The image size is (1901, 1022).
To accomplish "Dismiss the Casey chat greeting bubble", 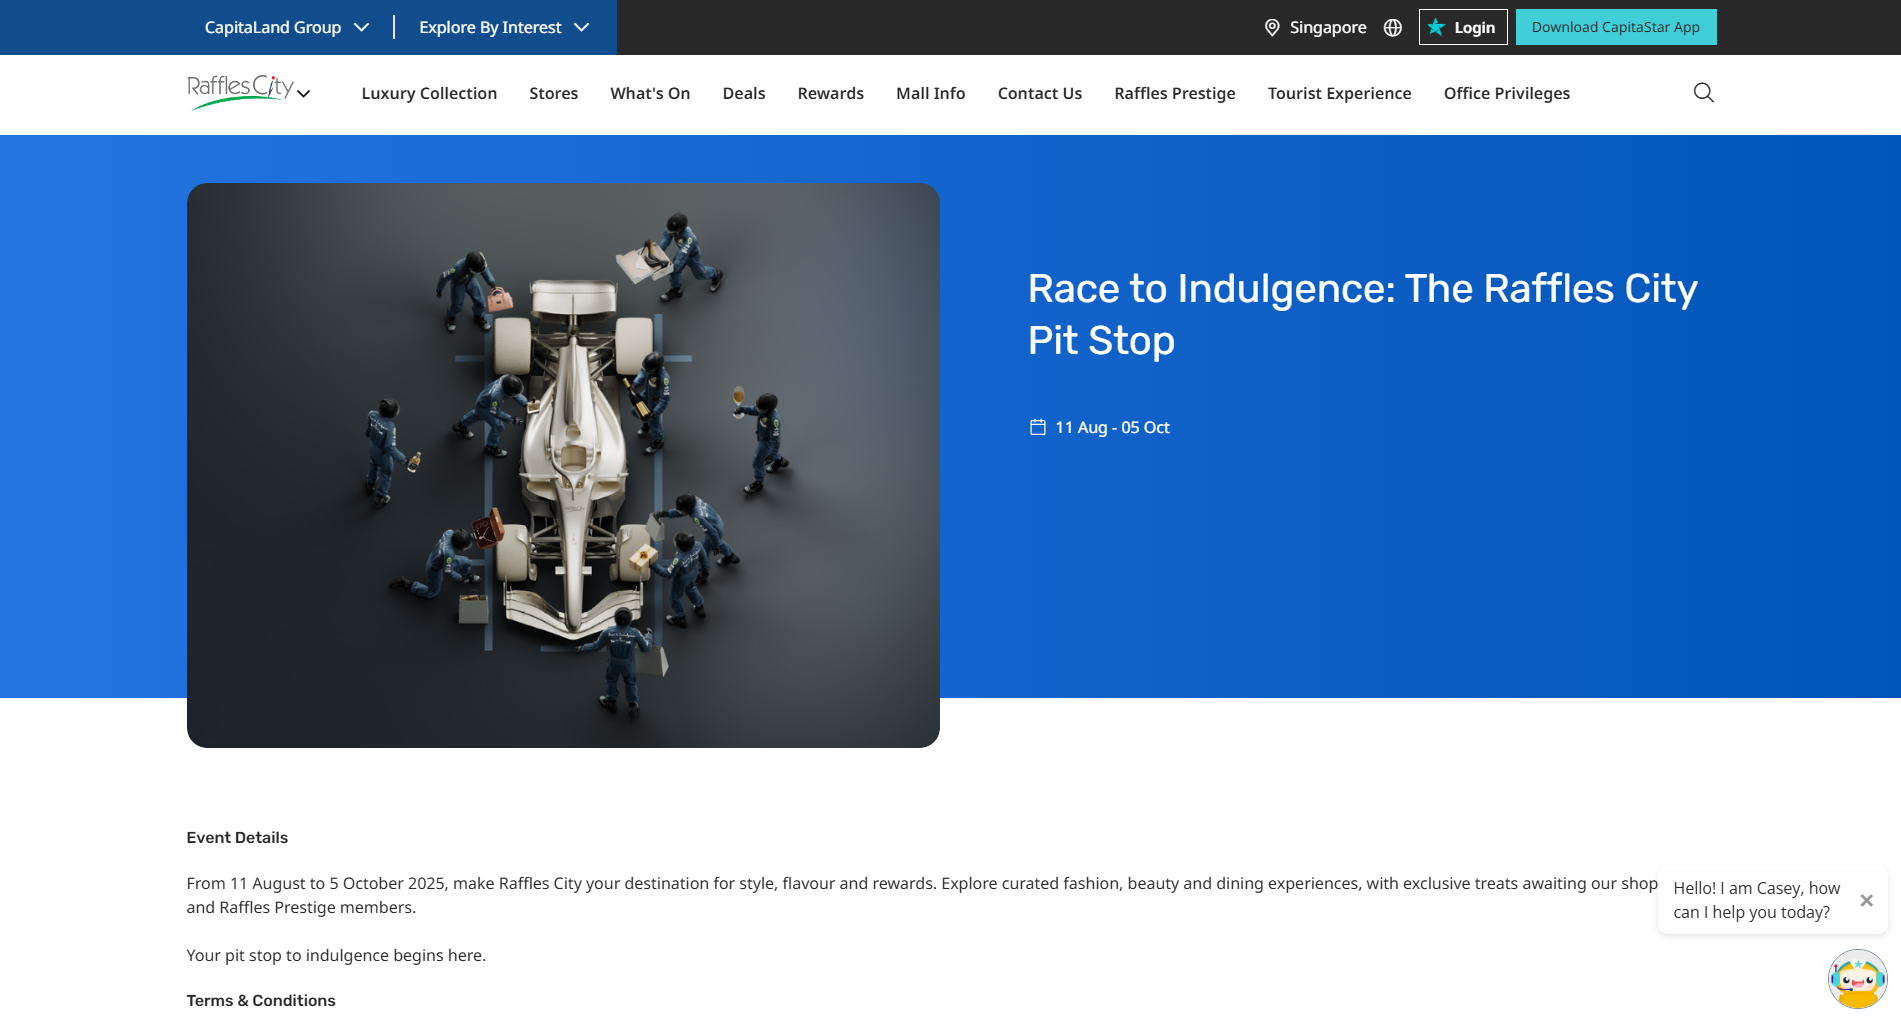I will (x=1866, y=900).
